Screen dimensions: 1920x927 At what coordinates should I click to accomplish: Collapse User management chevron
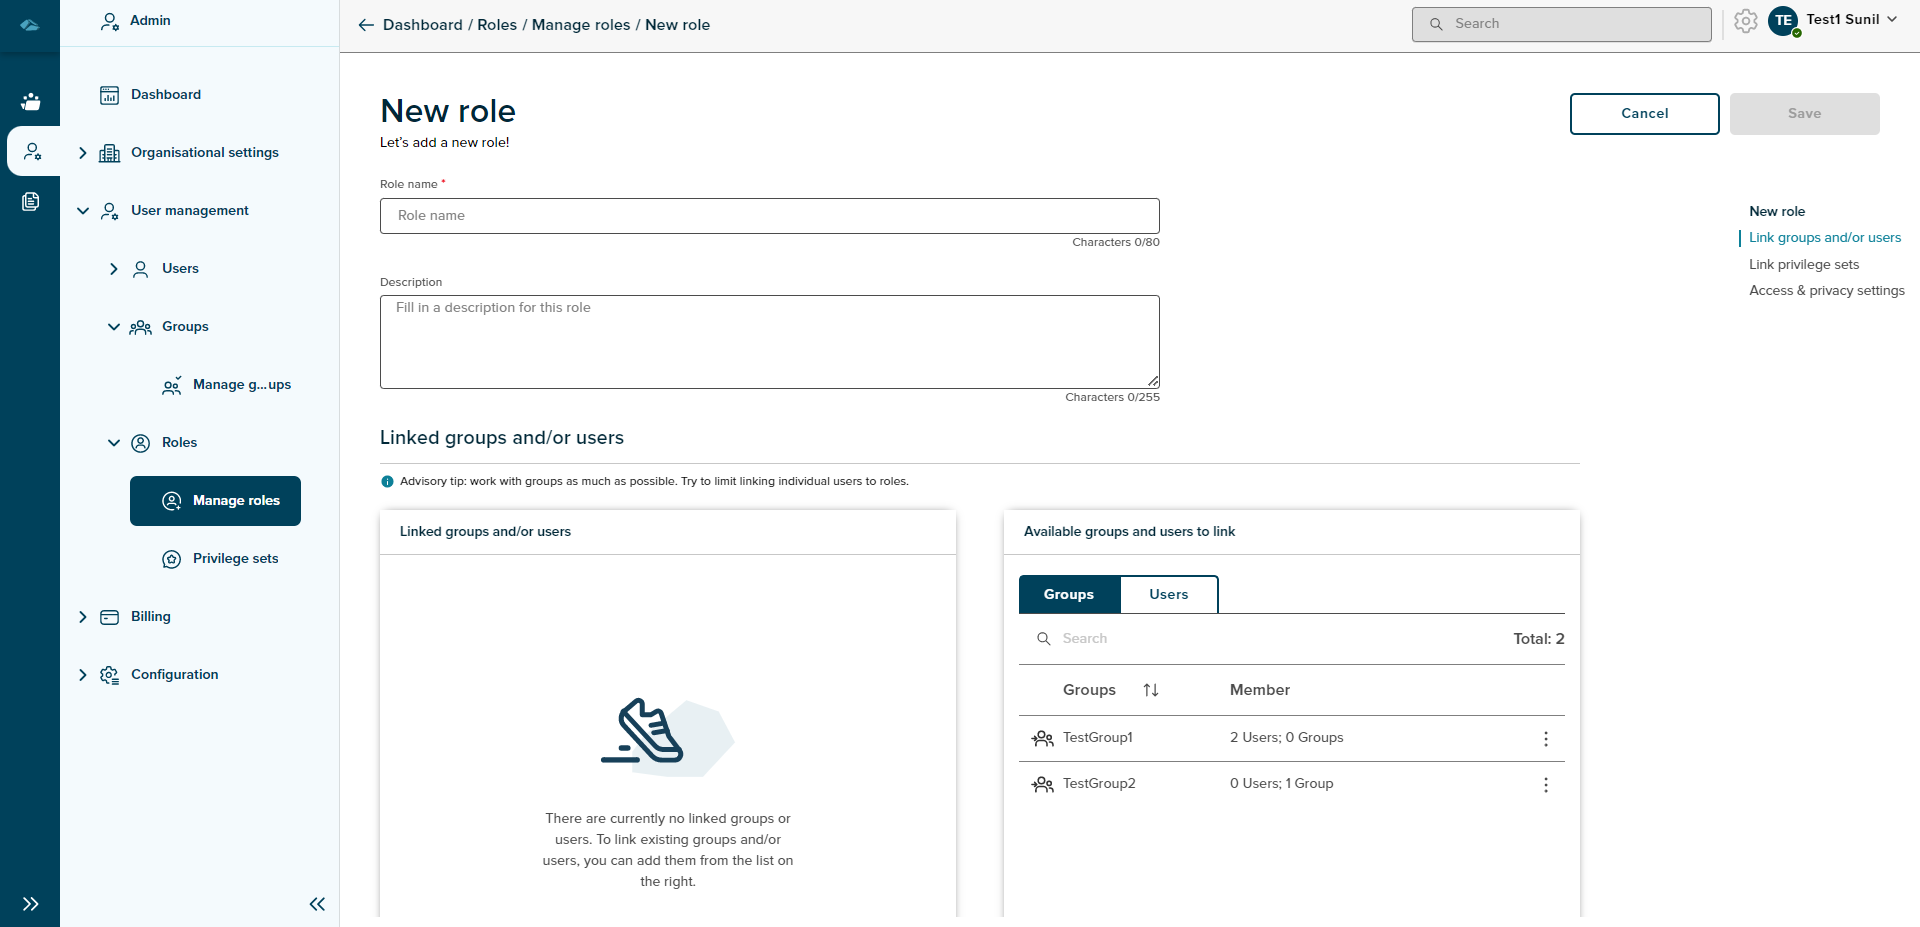point(83,211)
